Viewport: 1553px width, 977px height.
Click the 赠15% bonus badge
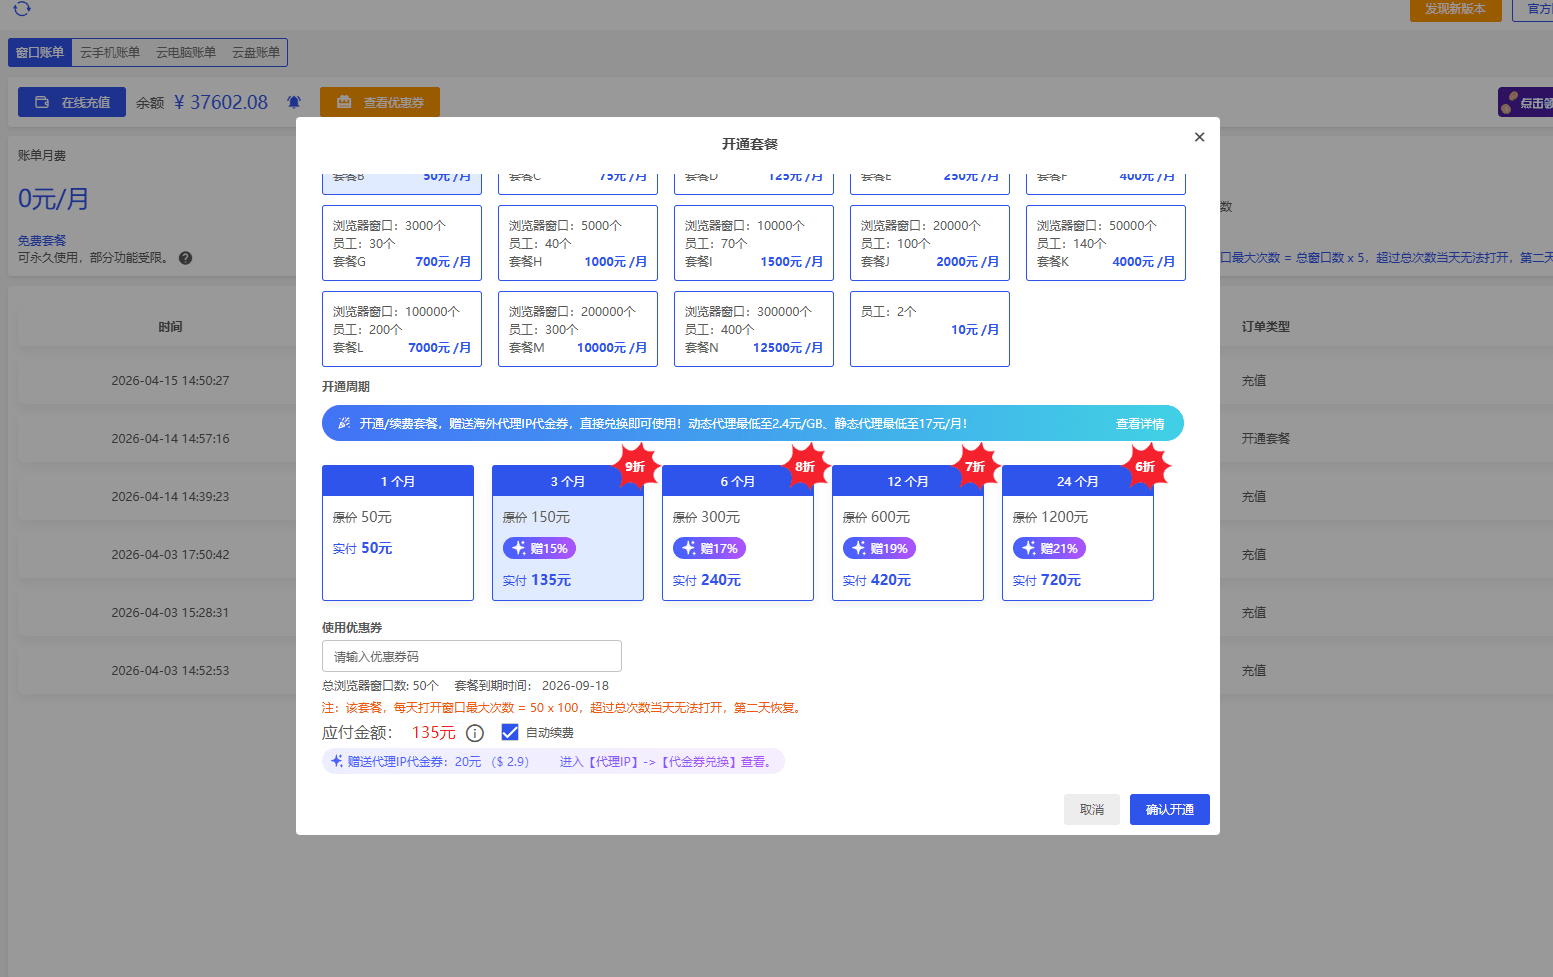(x=539, y=548)
